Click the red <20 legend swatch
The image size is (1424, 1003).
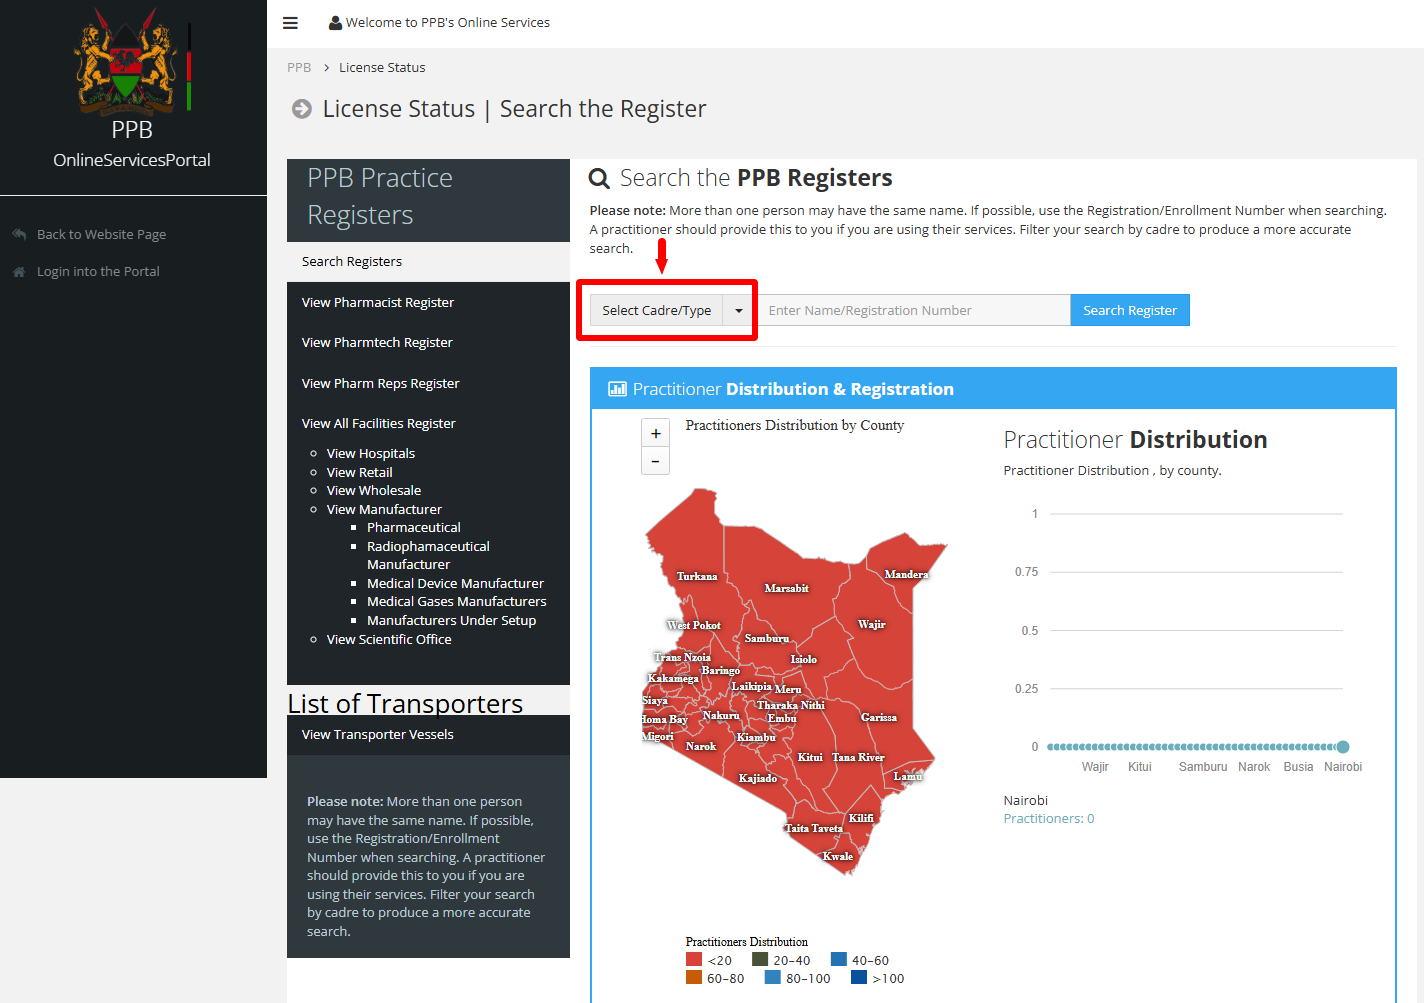694,959
